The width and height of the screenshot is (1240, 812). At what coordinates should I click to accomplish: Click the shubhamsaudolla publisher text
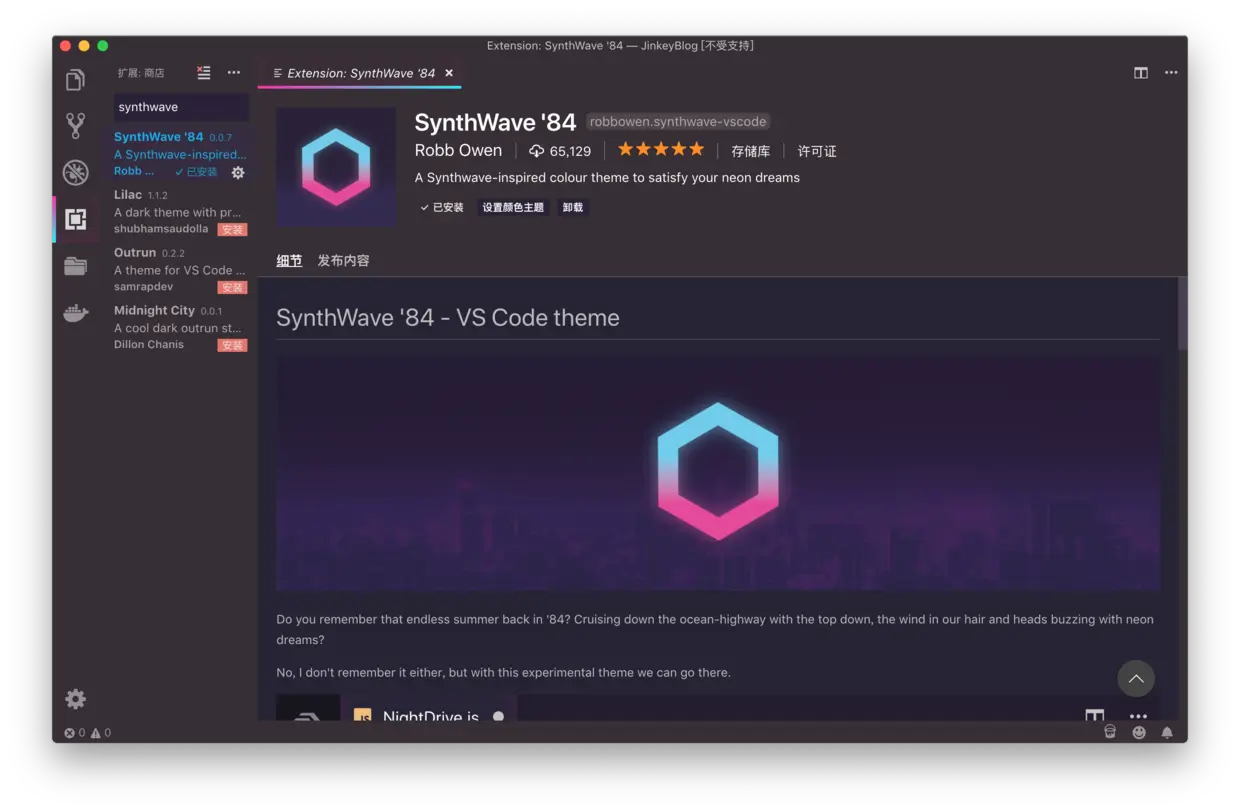161,229
